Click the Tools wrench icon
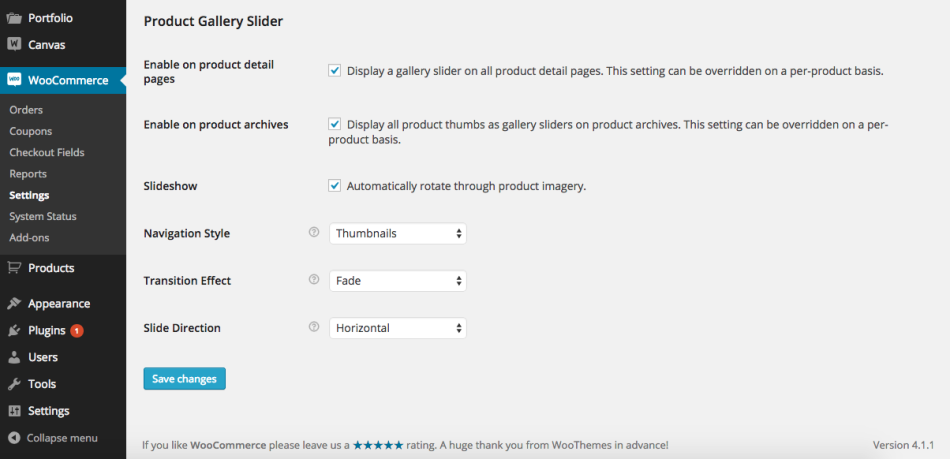Viewport: 950px width, 459px height. (15, 384)
